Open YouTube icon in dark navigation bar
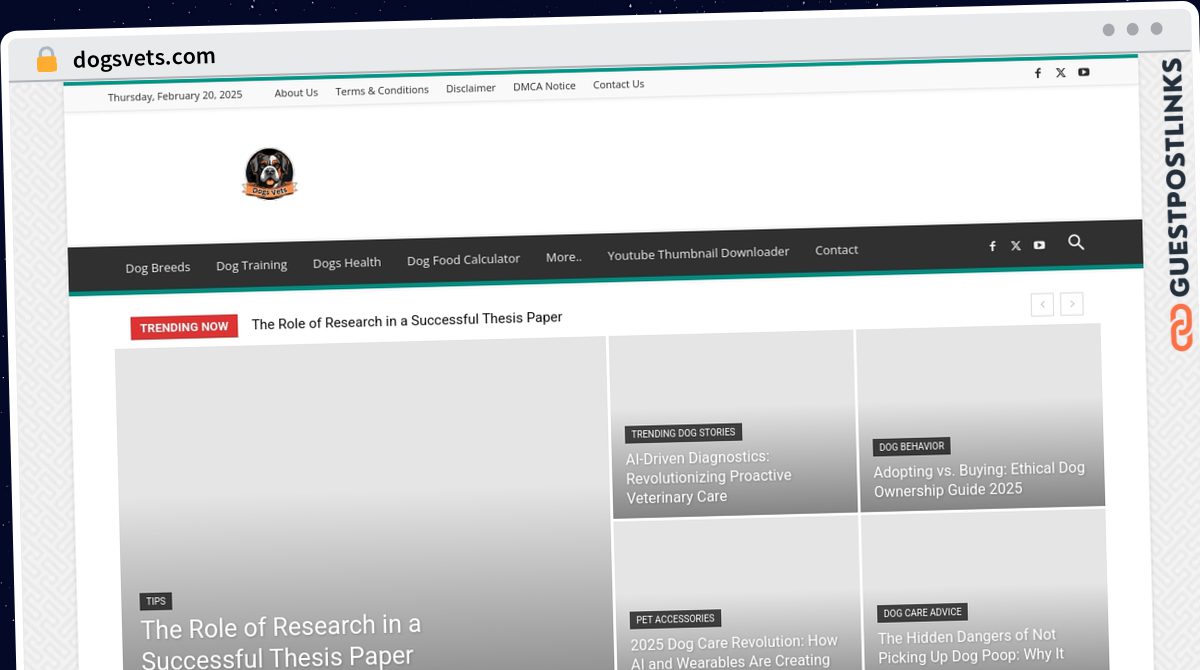The image size is (1200, 670). (x=1039, y=245)
